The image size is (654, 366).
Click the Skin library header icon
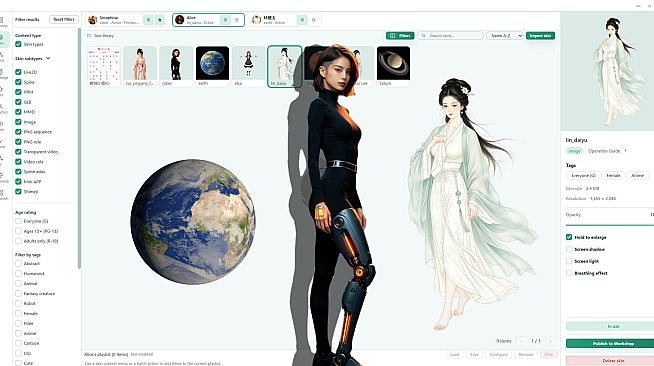[89, 36]
